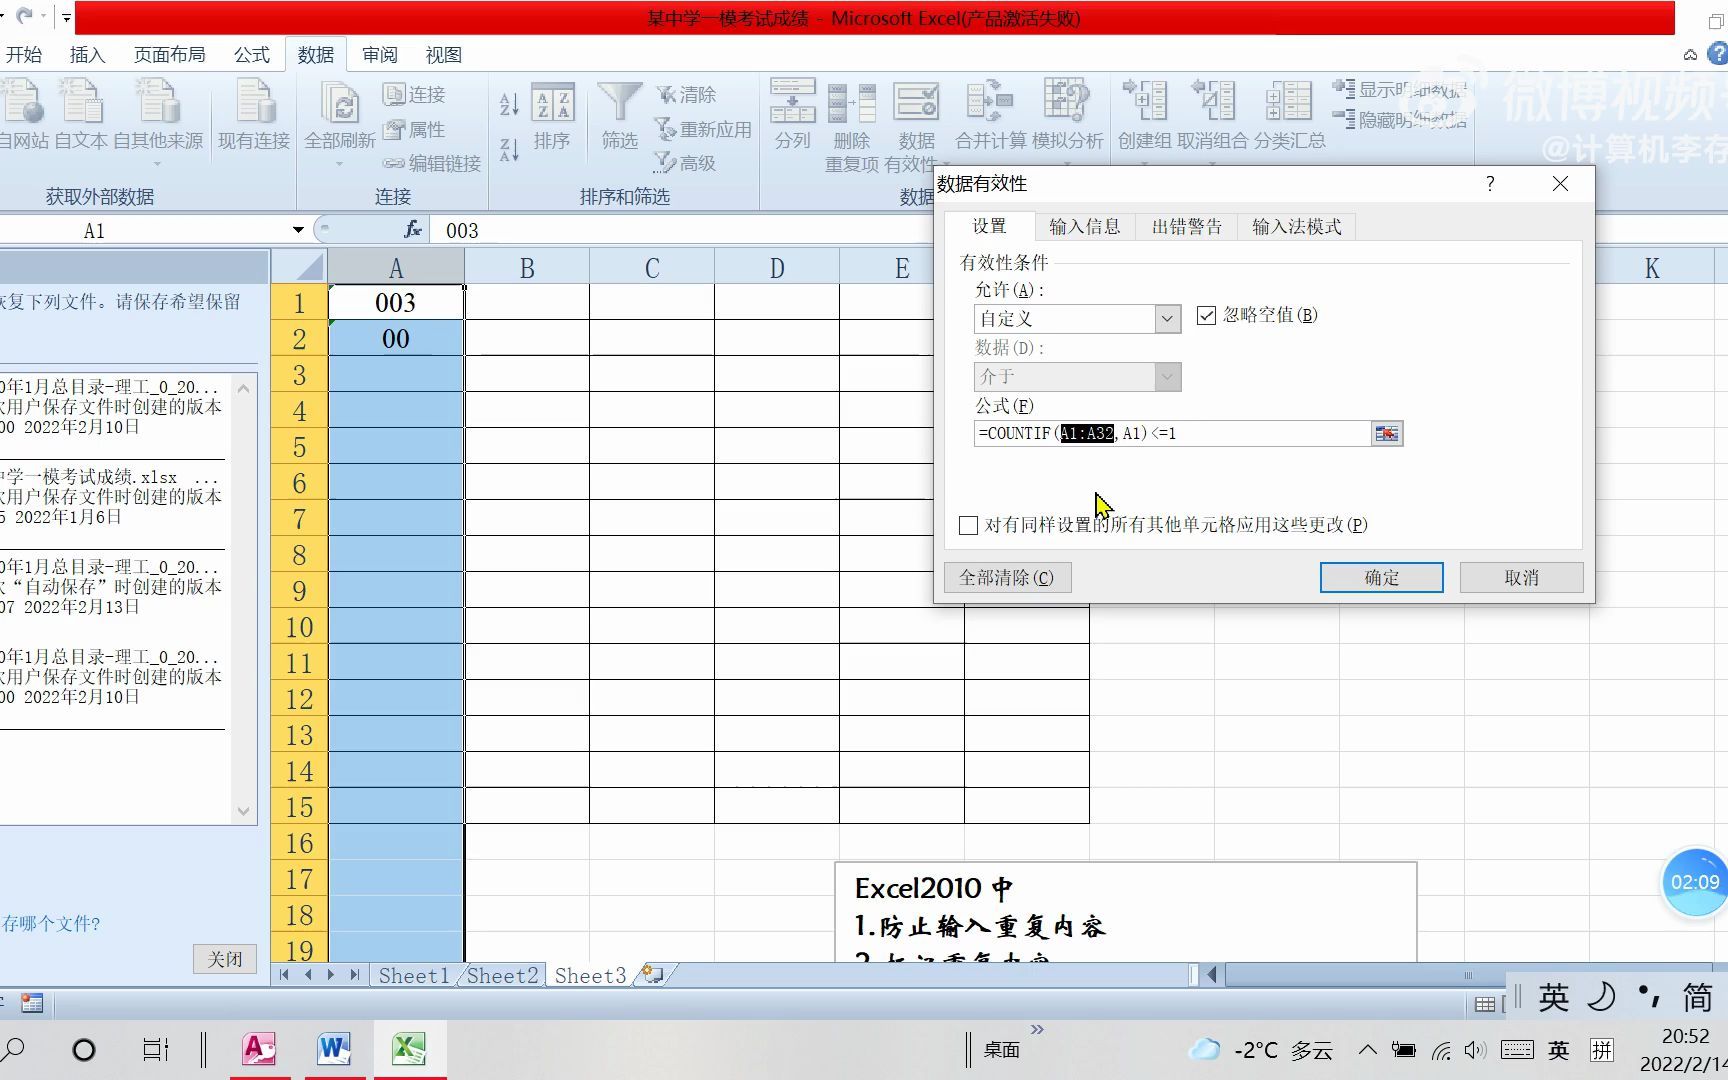Click the range selector icon in formula box
Screen dimensions: 1728x1080
click(x=1387, y=433)
